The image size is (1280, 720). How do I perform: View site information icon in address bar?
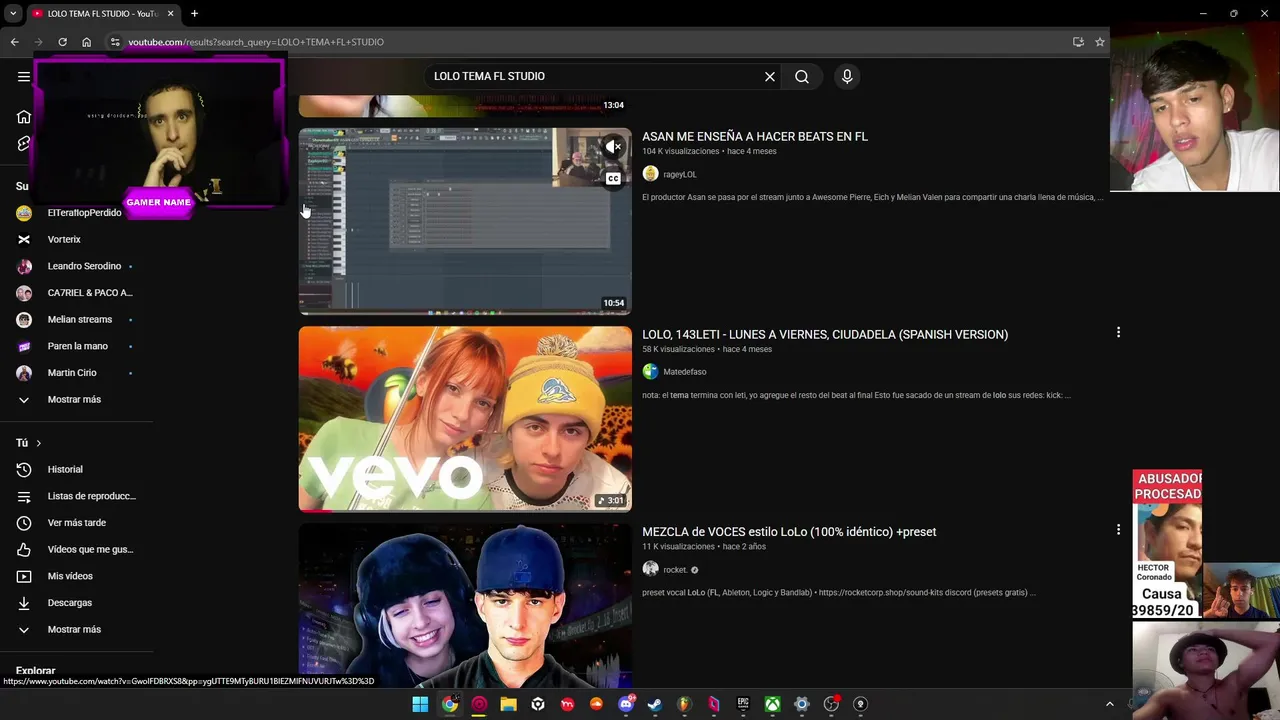pyautogui.click(x=115, y=42)
